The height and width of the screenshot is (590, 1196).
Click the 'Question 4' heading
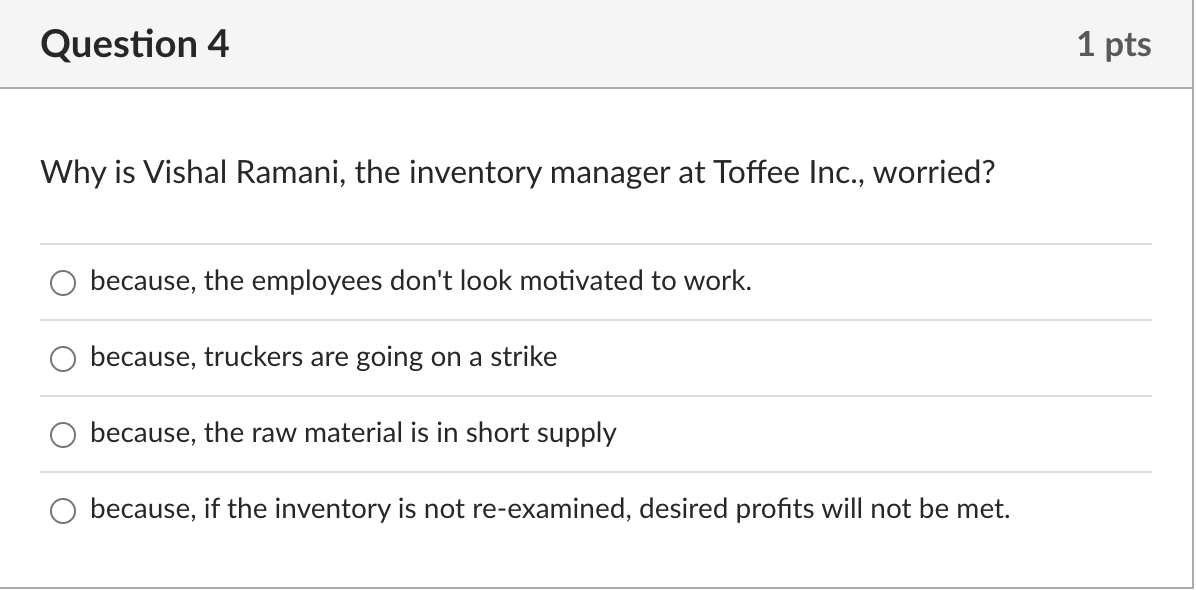[135, 44]
